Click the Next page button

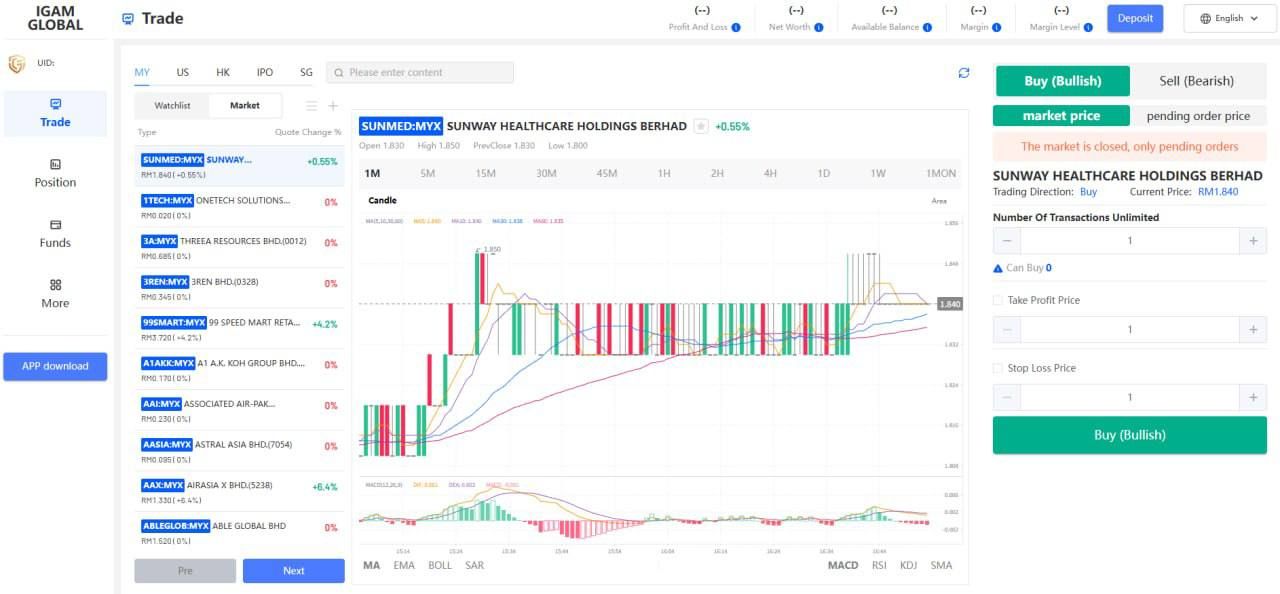[x=293, y=570]
